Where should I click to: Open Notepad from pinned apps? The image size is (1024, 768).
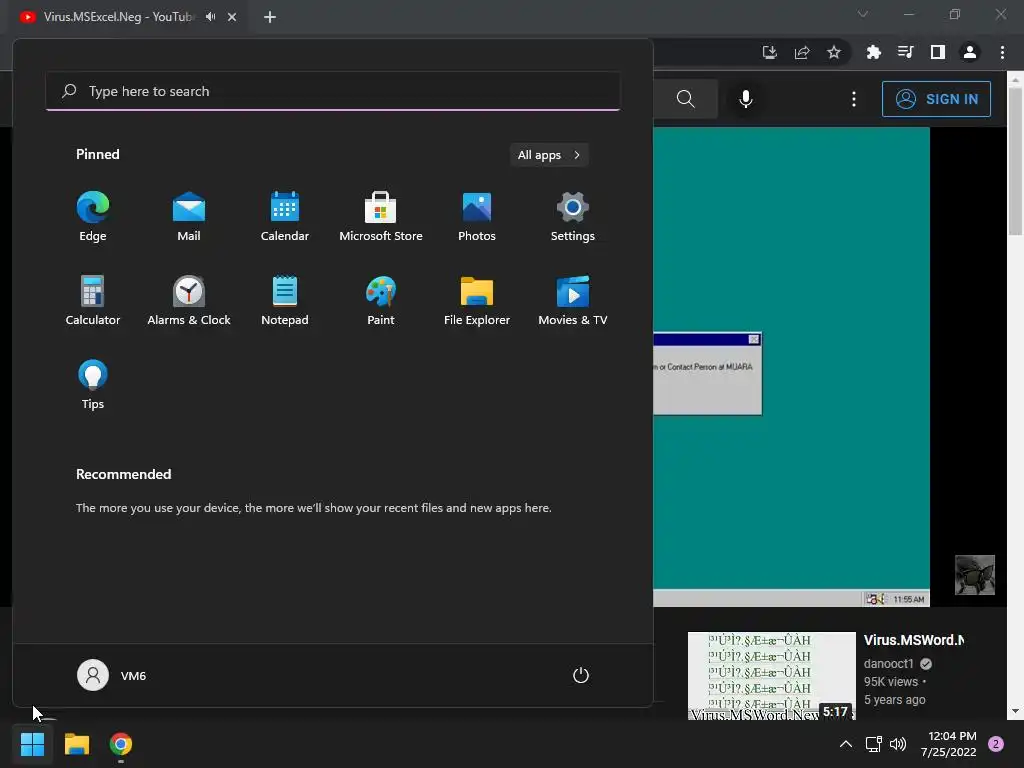pyautogui.click(x=285, y=300)
